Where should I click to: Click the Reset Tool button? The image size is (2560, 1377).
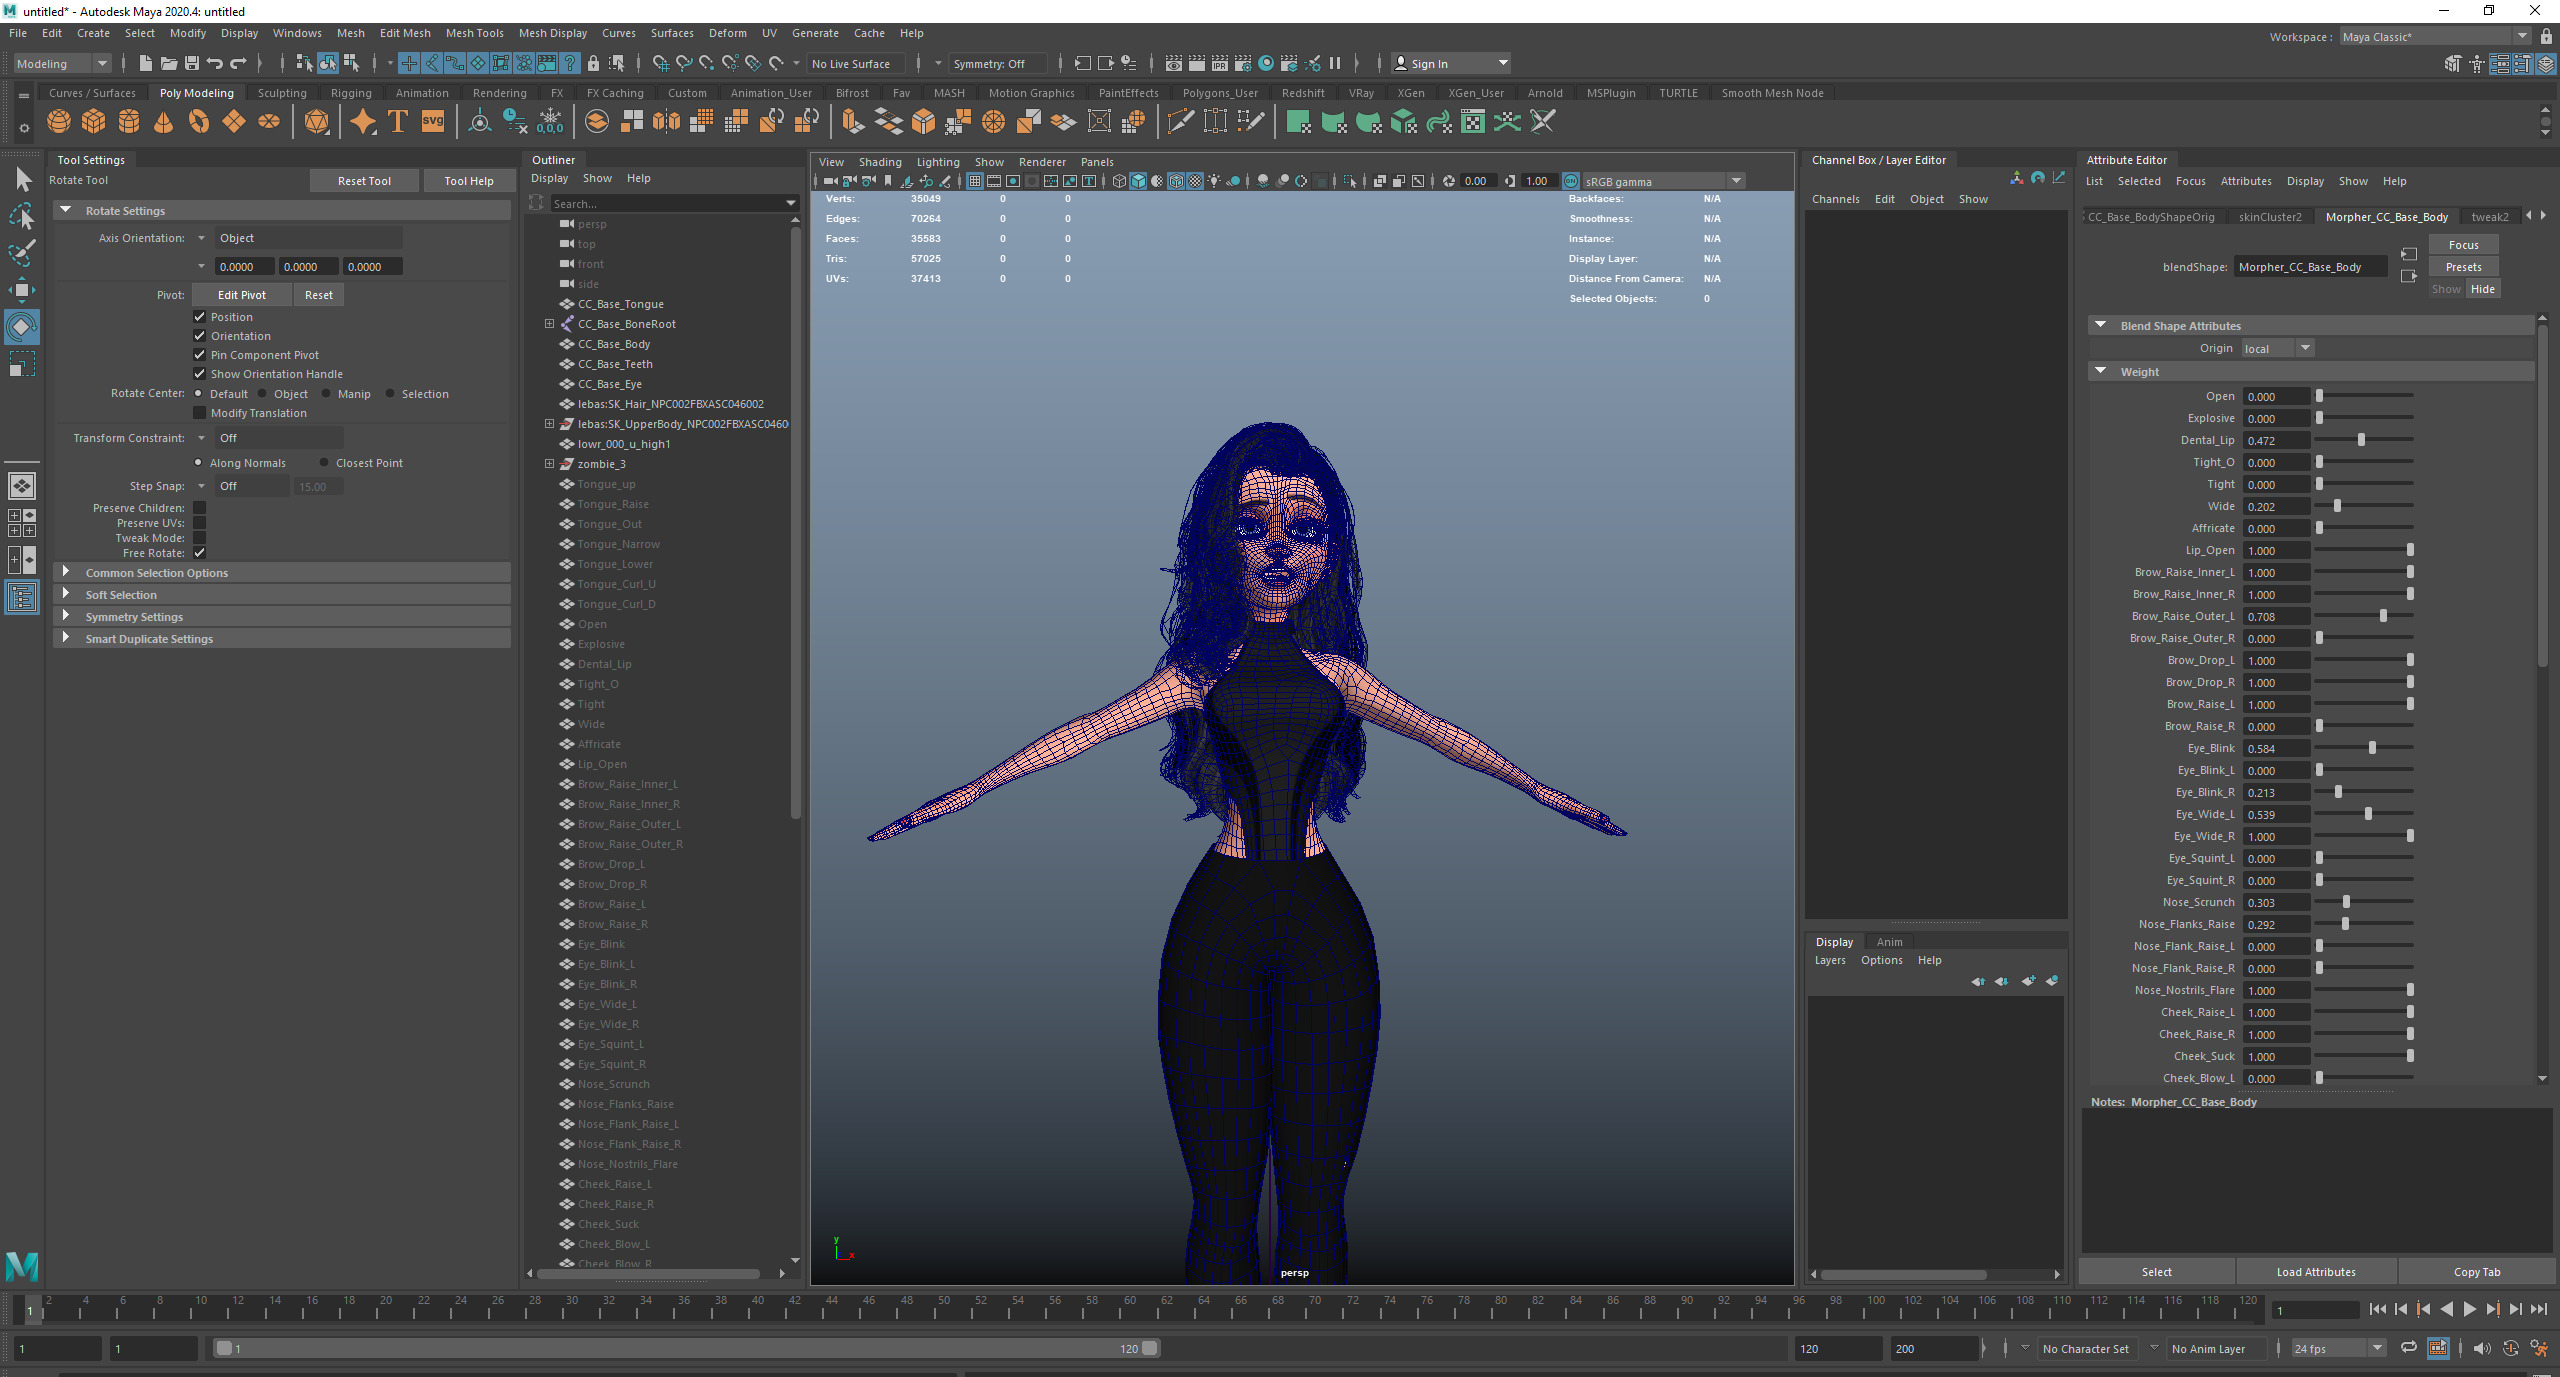pos(364,181)
